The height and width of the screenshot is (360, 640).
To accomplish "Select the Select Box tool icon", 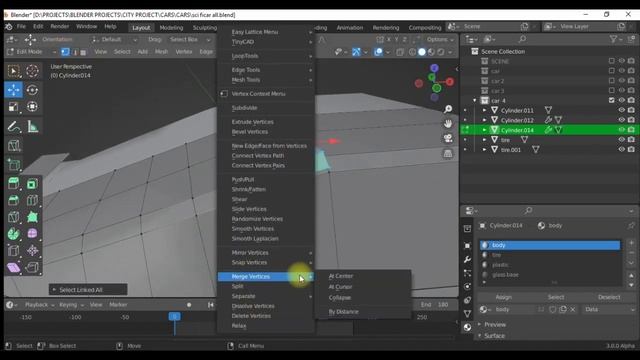I will coord(13,71).
